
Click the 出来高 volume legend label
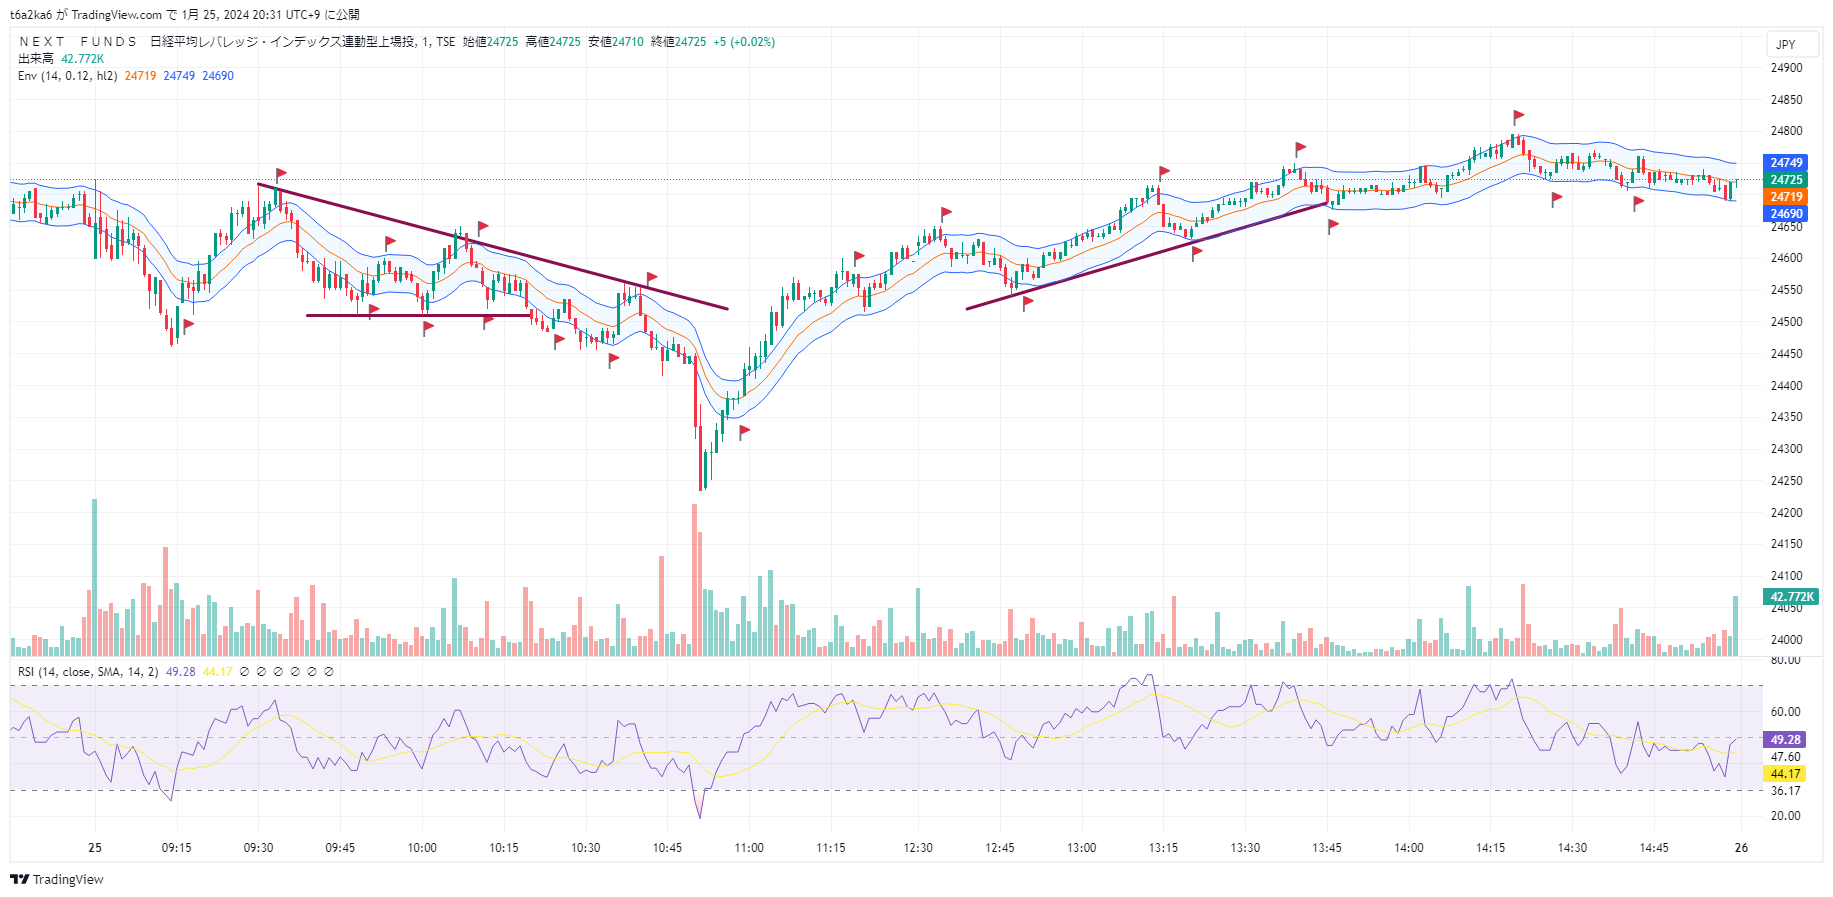tap(36, 59)
